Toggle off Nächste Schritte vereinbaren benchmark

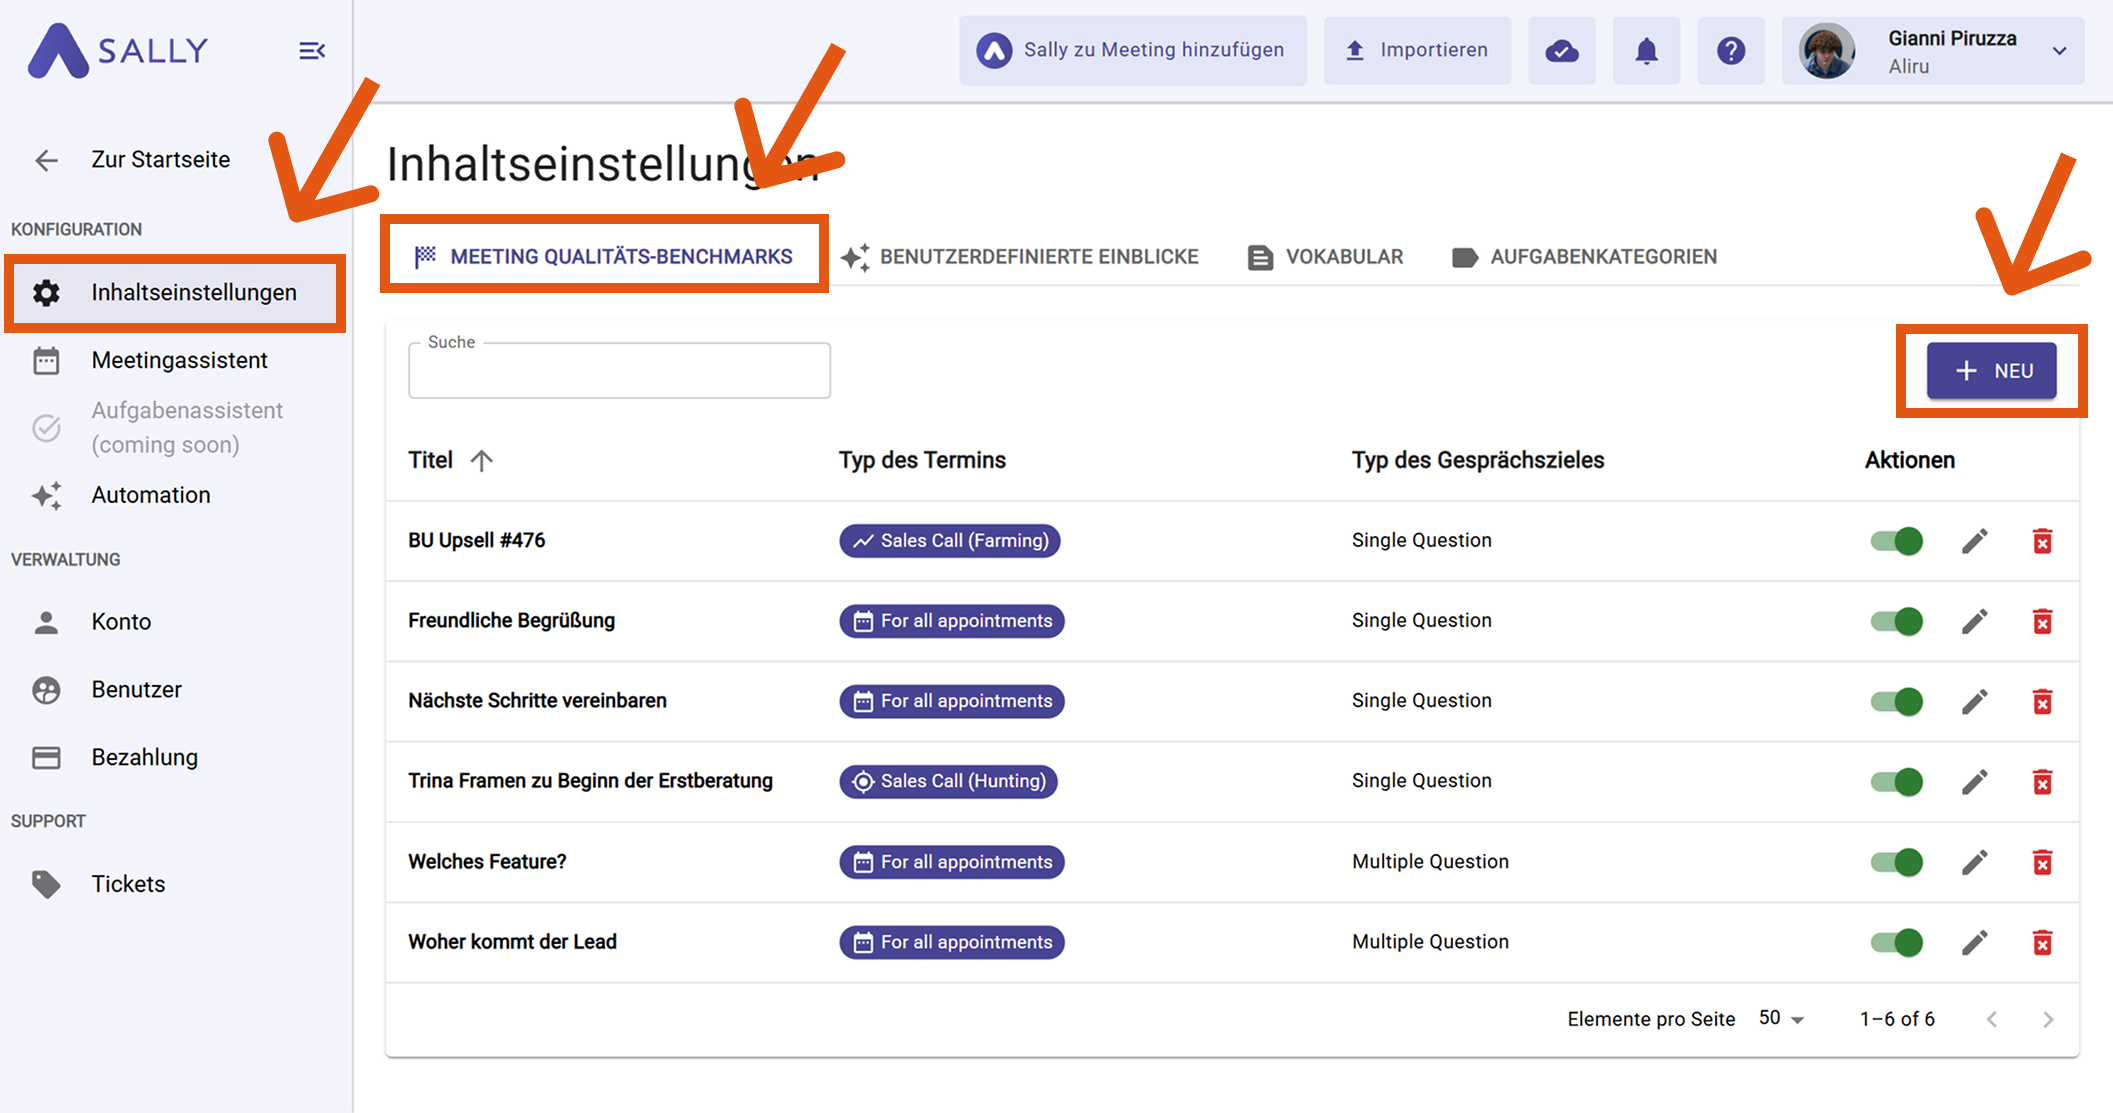point(1897,701)
